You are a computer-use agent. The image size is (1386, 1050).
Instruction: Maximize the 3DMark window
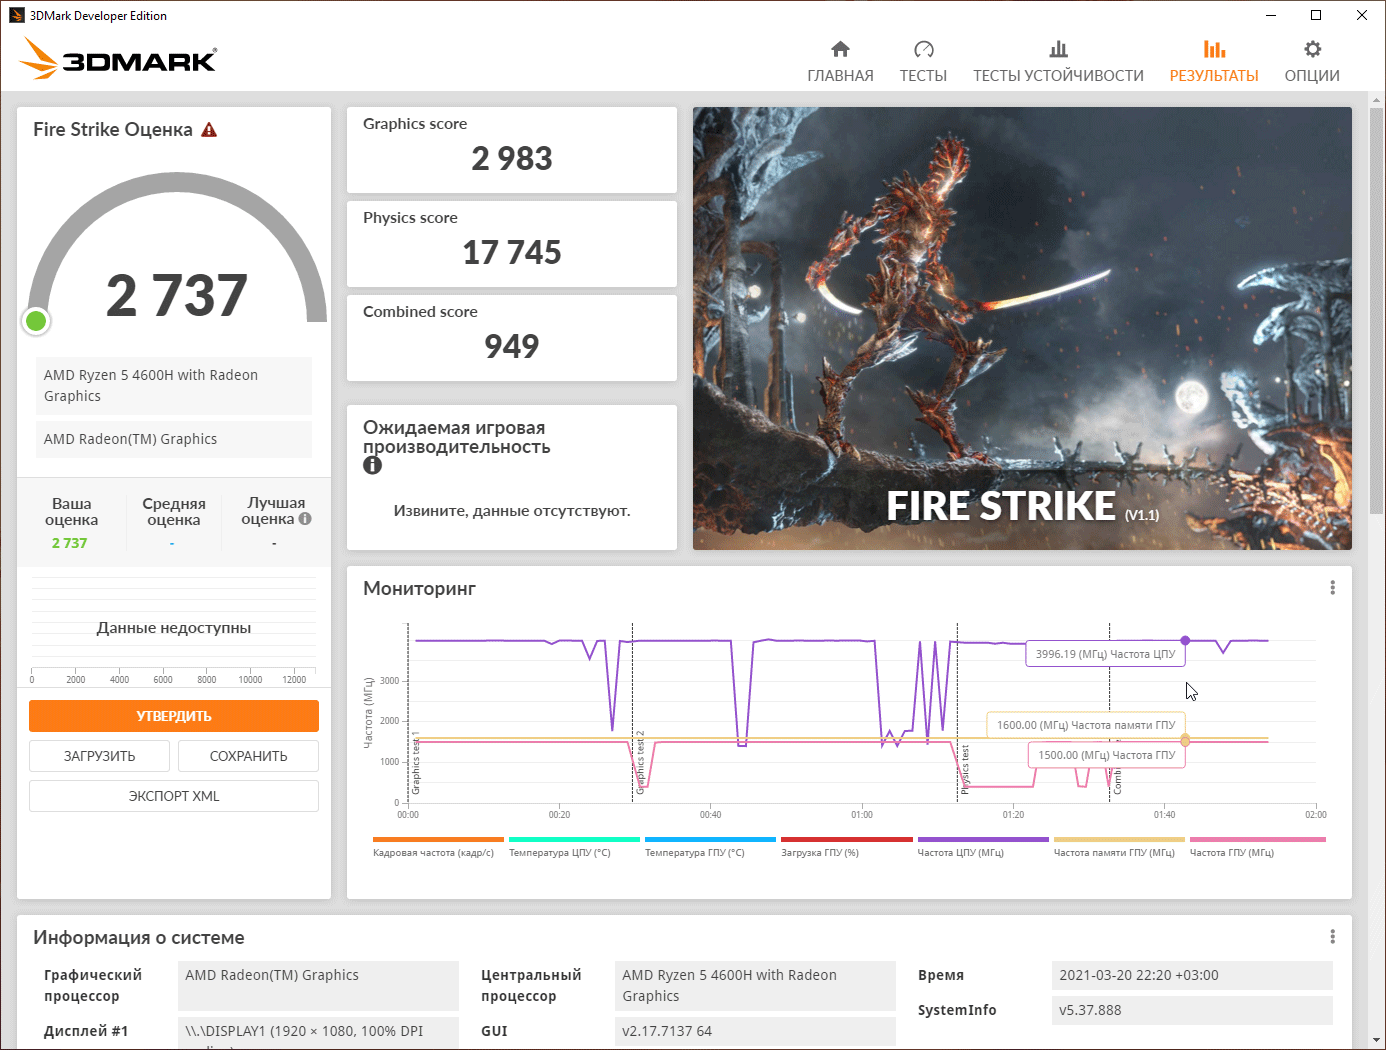(x=1316, y=15)
